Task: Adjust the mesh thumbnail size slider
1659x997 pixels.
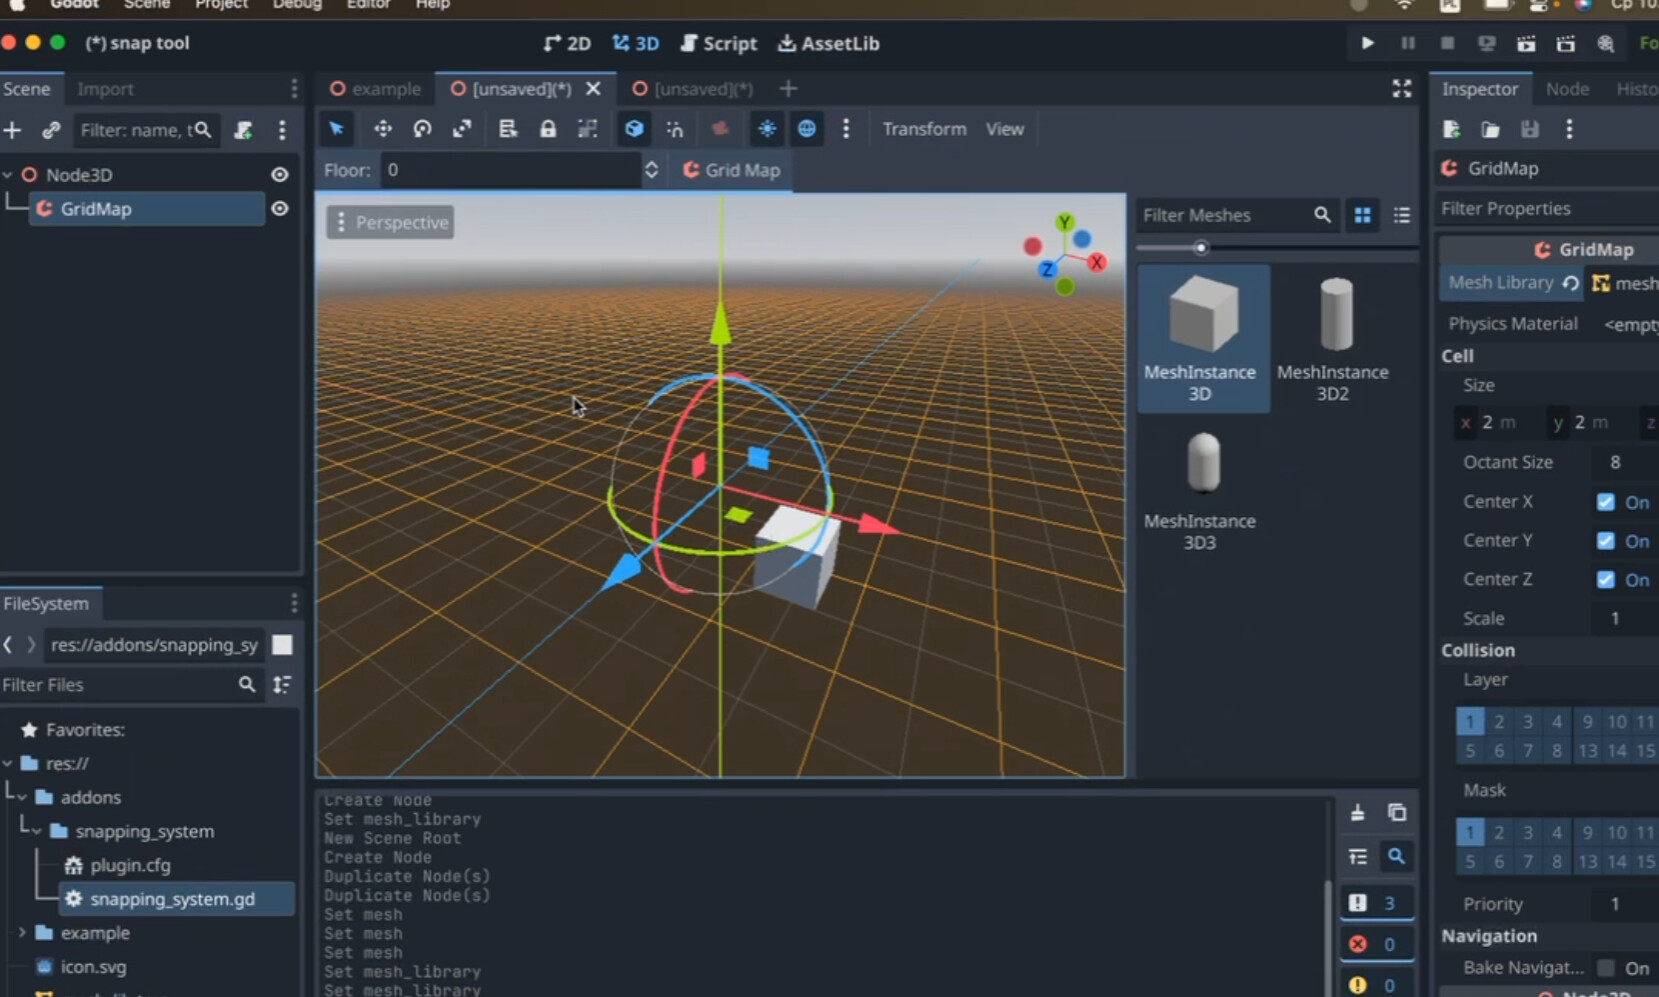Action: click(x=1201, y=247)
